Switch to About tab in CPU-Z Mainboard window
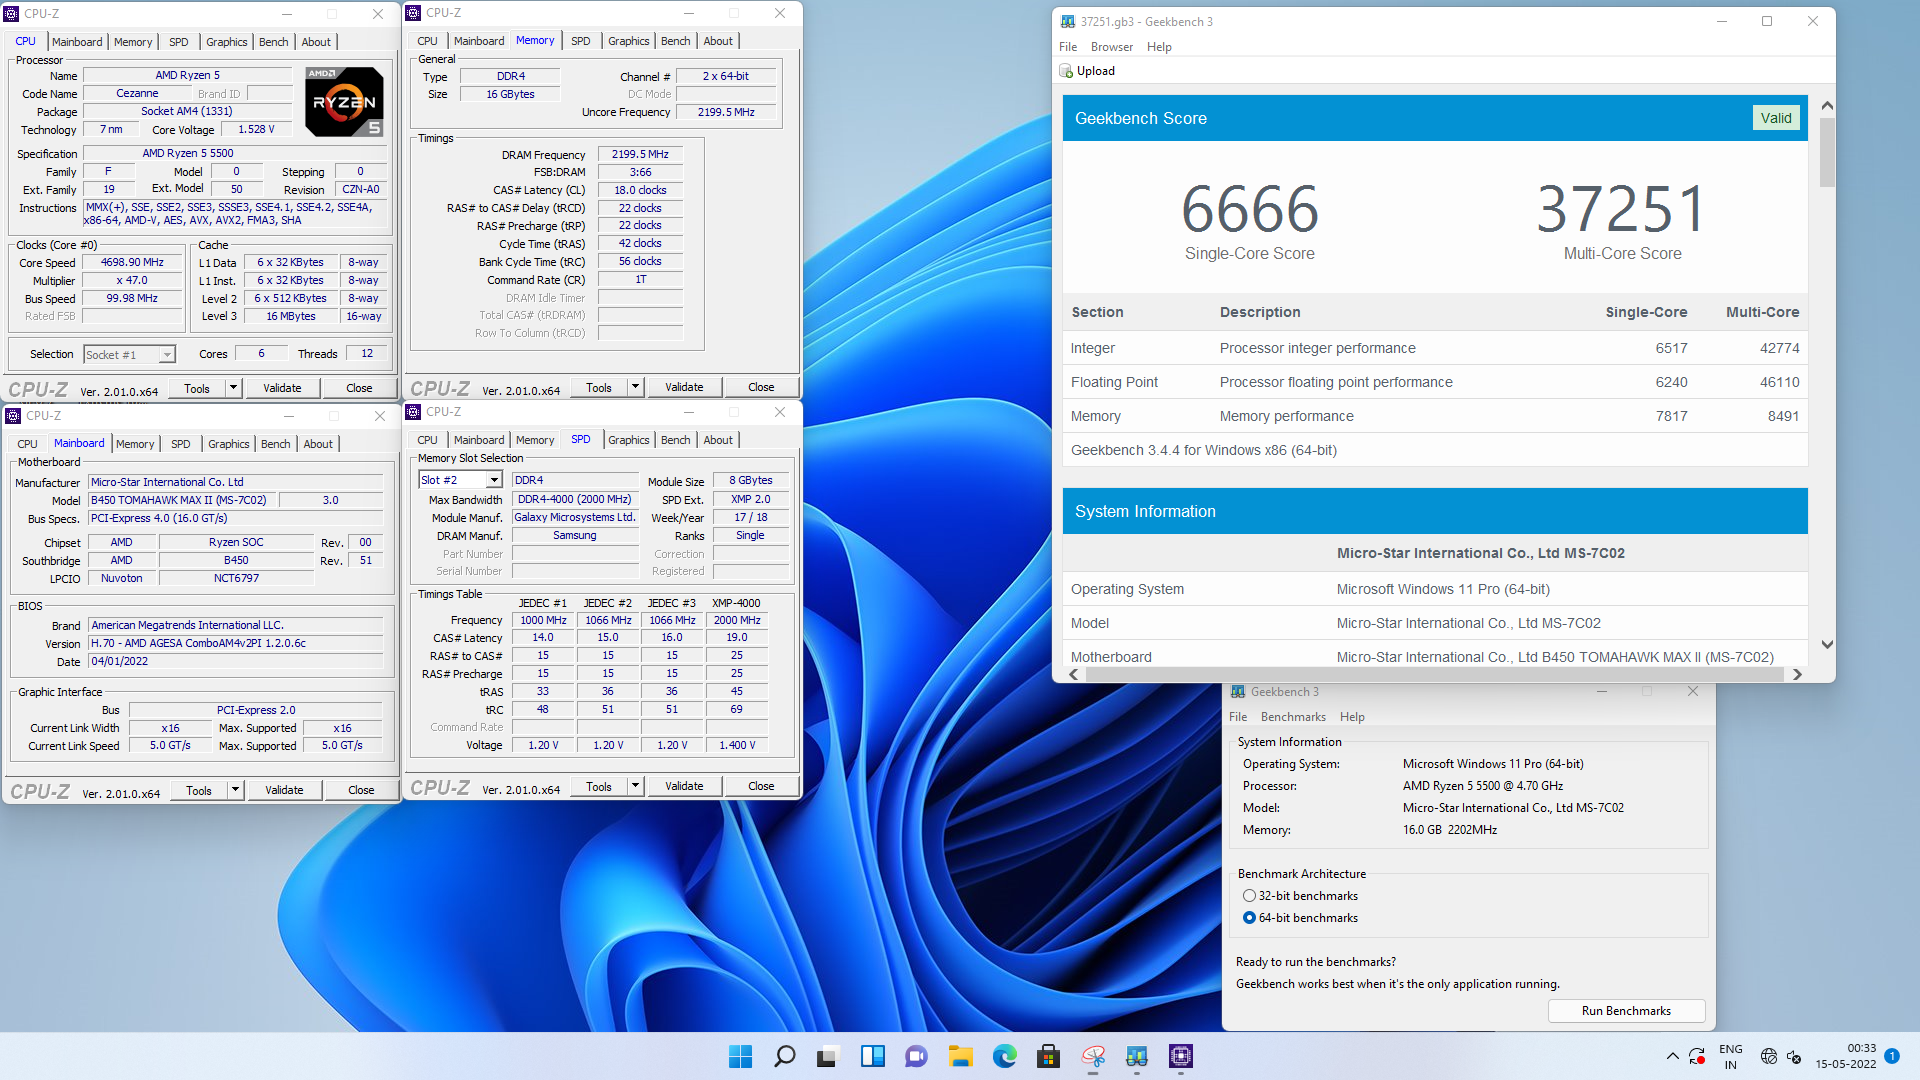 [x=318, y=444]
